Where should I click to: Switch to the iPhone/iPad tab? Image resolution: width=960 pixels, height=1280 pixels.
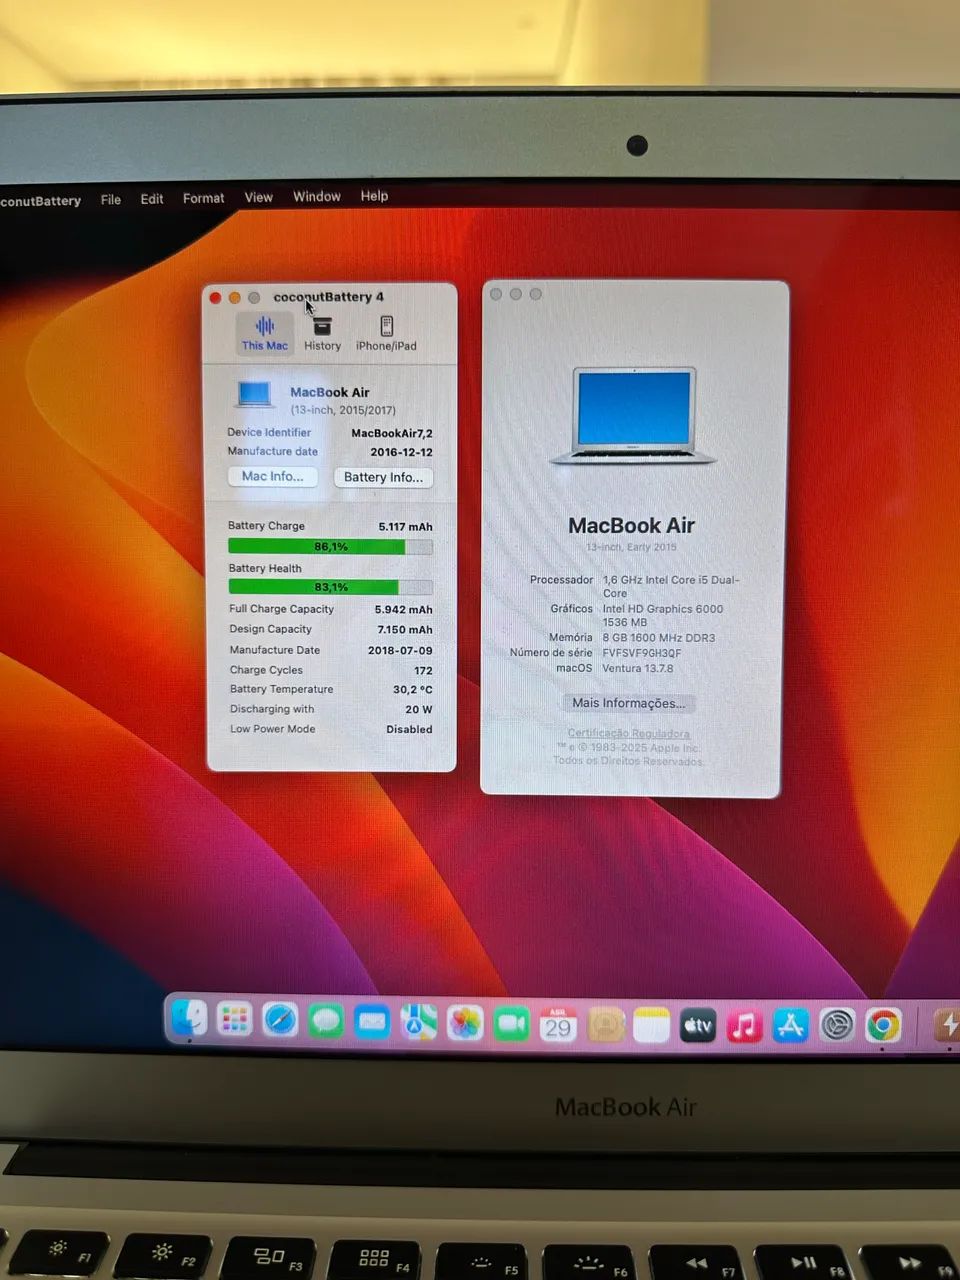(x=386, y=333)
